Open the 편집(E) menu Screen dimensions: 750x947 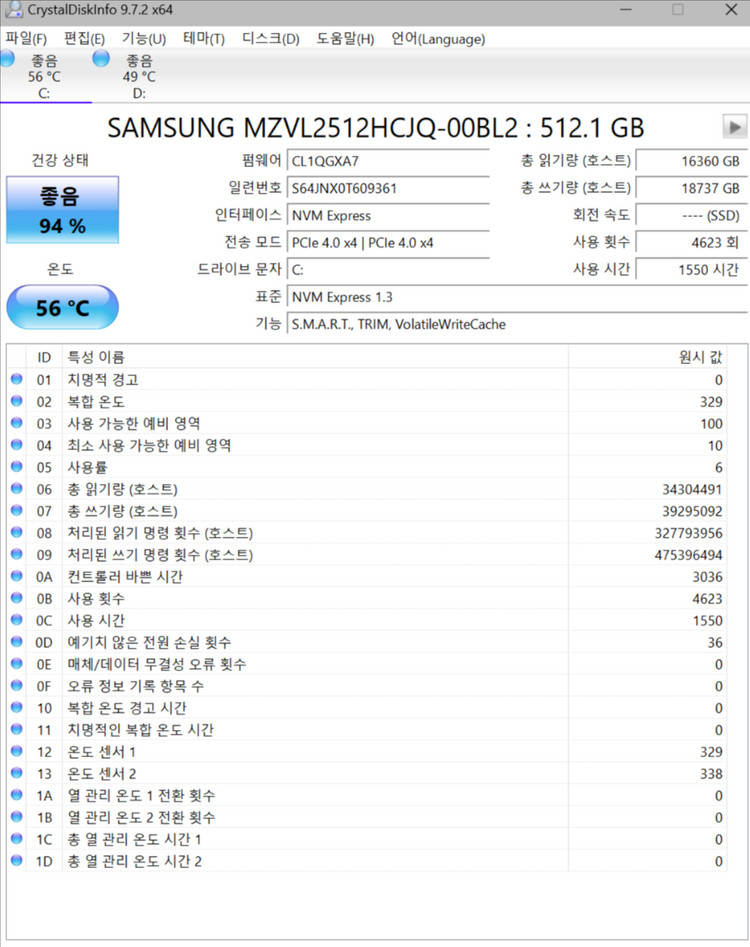tap(85, 39)
